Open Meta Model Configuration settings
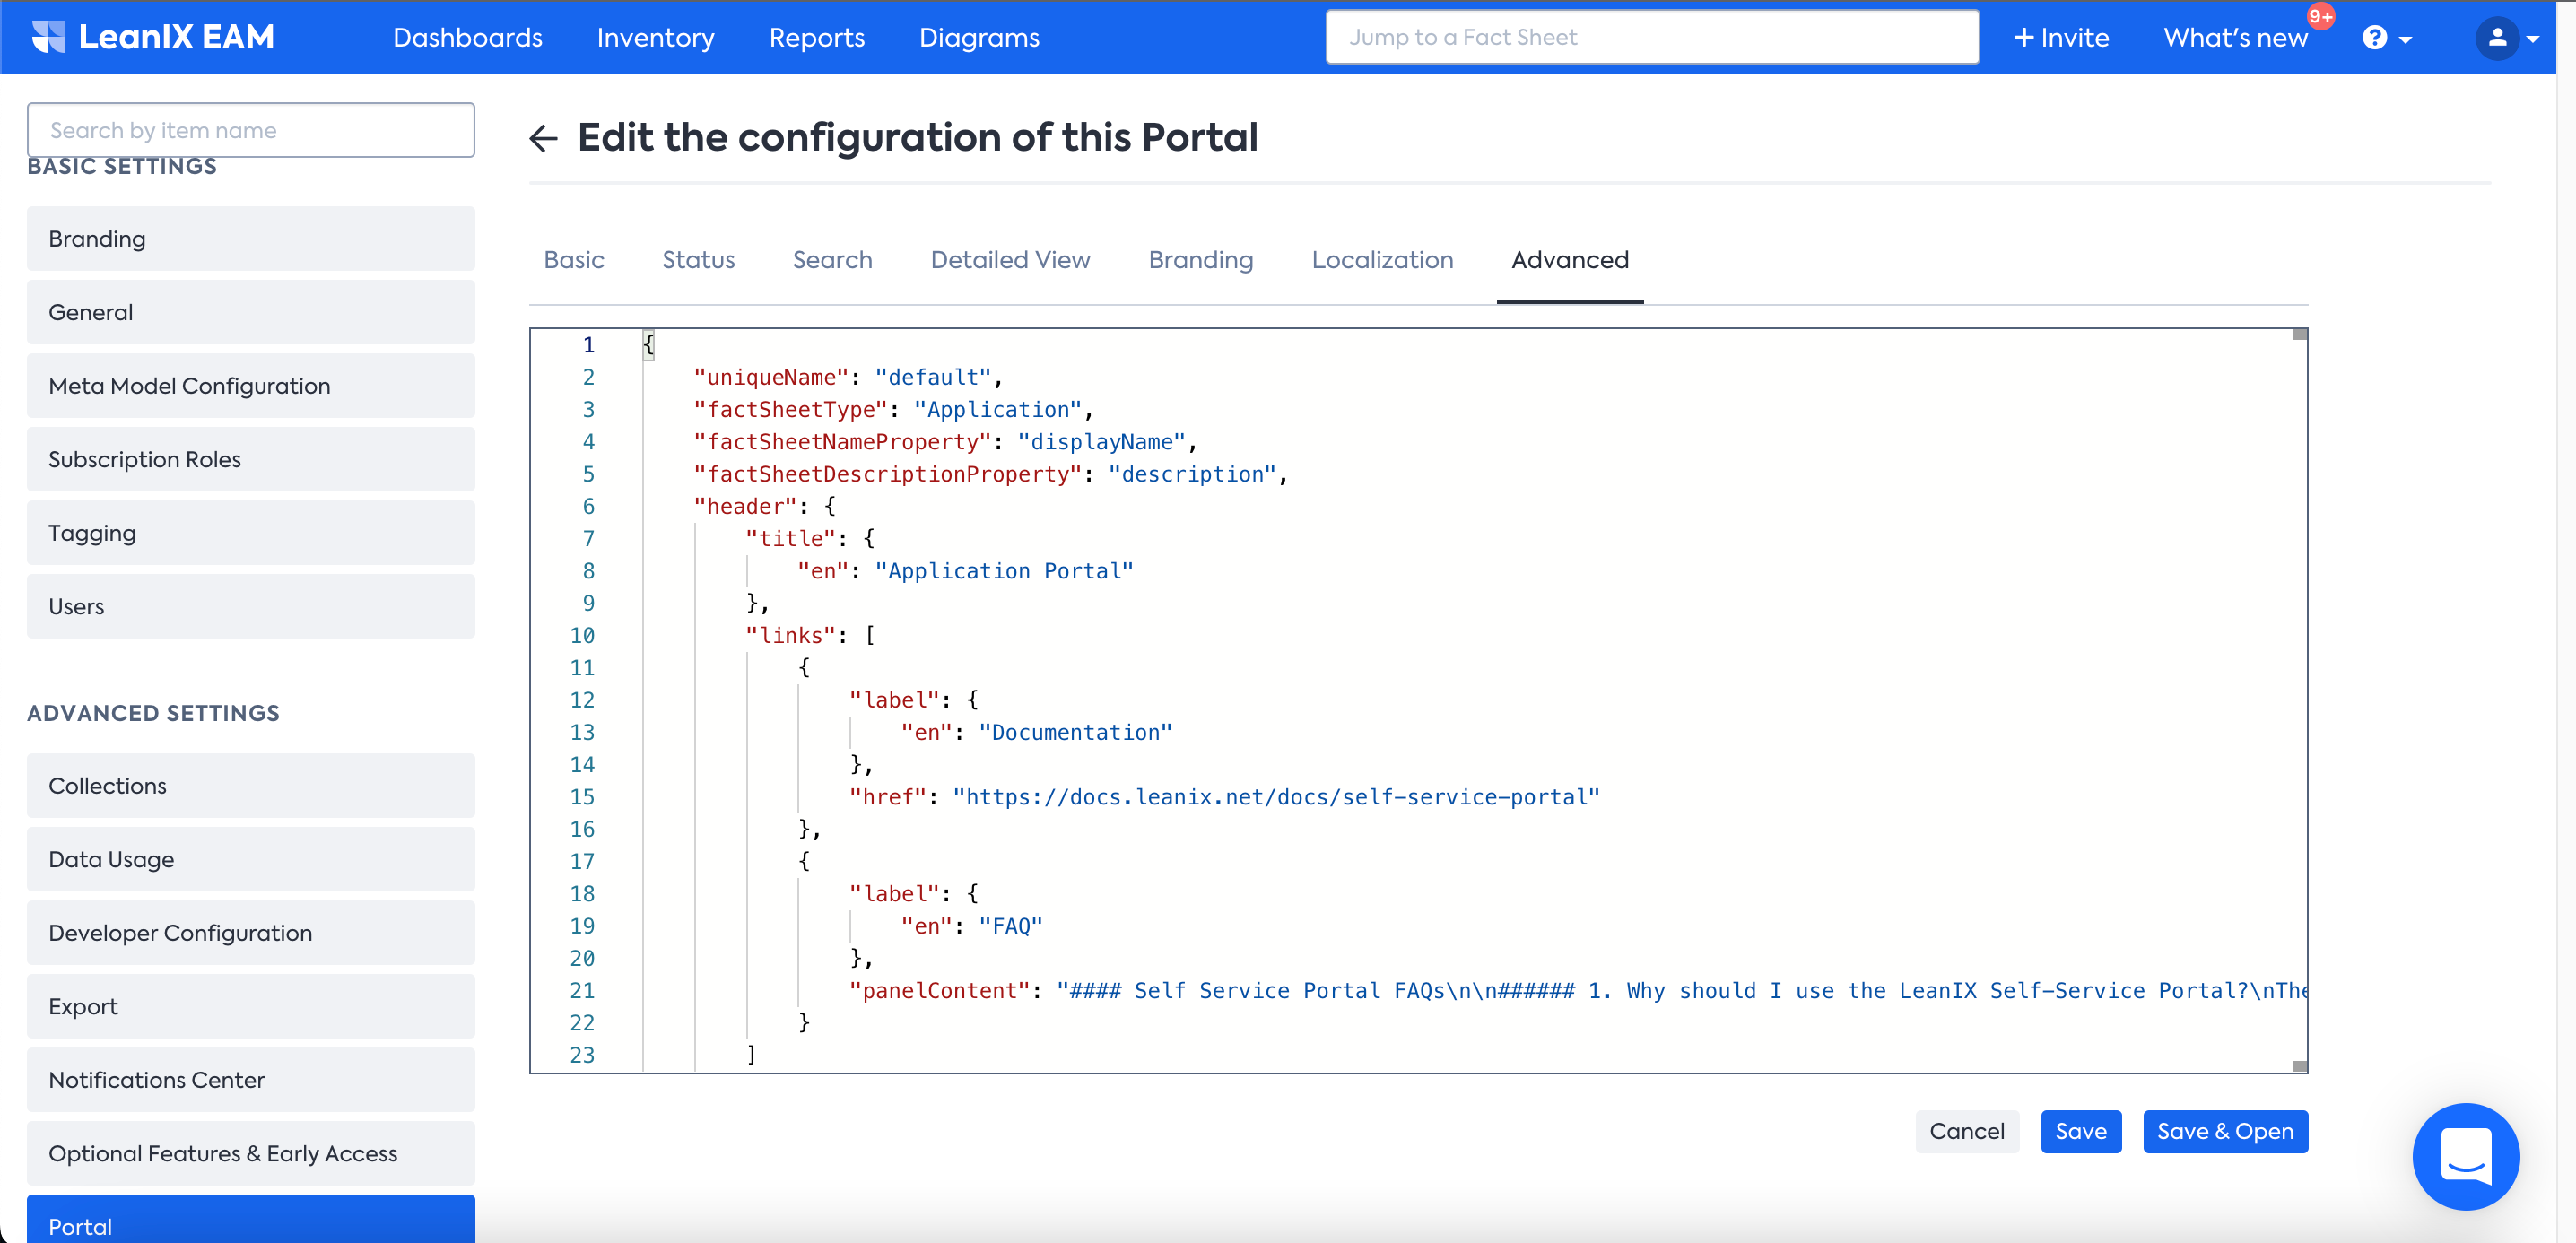This screenshot has height=1243, width=2576. coord(251,386)
